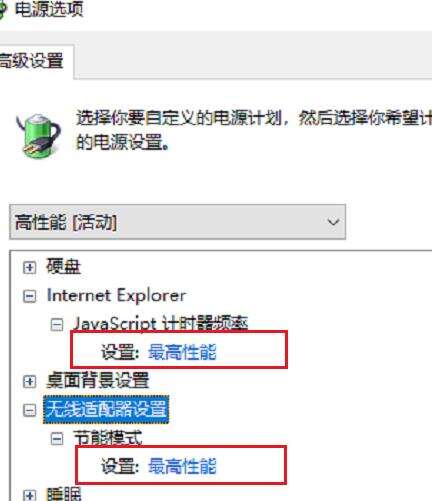This screenshot has height=501, width=432.
Task: Expand the 硬盘 tree node
Action: 29,267
